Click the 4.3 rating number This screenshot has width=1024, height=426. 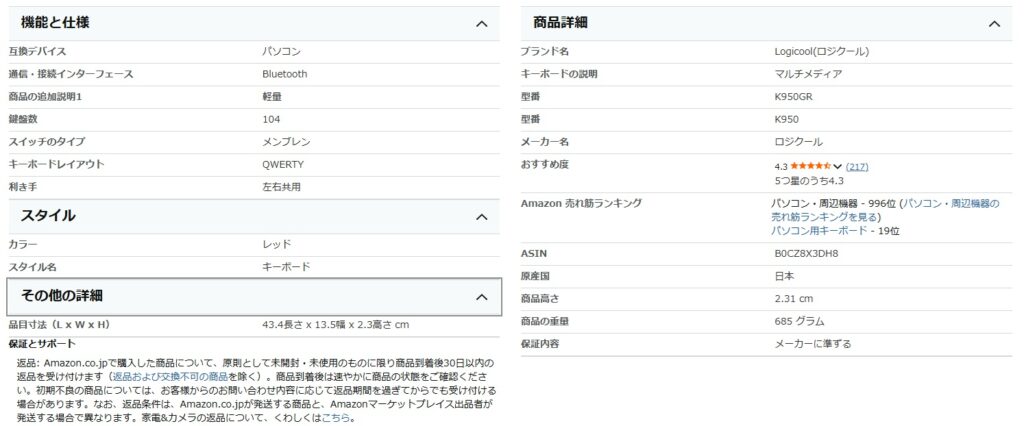pos(781,166)
